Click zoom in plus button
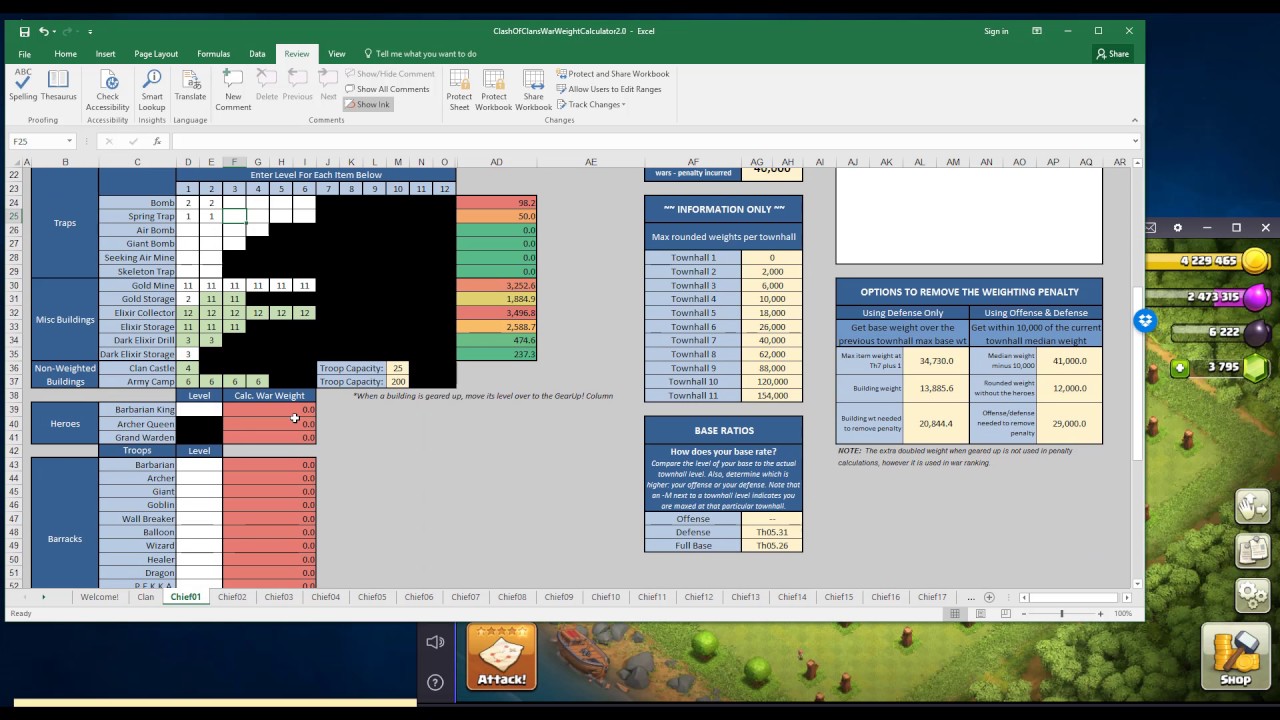This screenshot has width=1280, height=720. click(1103, 613)
